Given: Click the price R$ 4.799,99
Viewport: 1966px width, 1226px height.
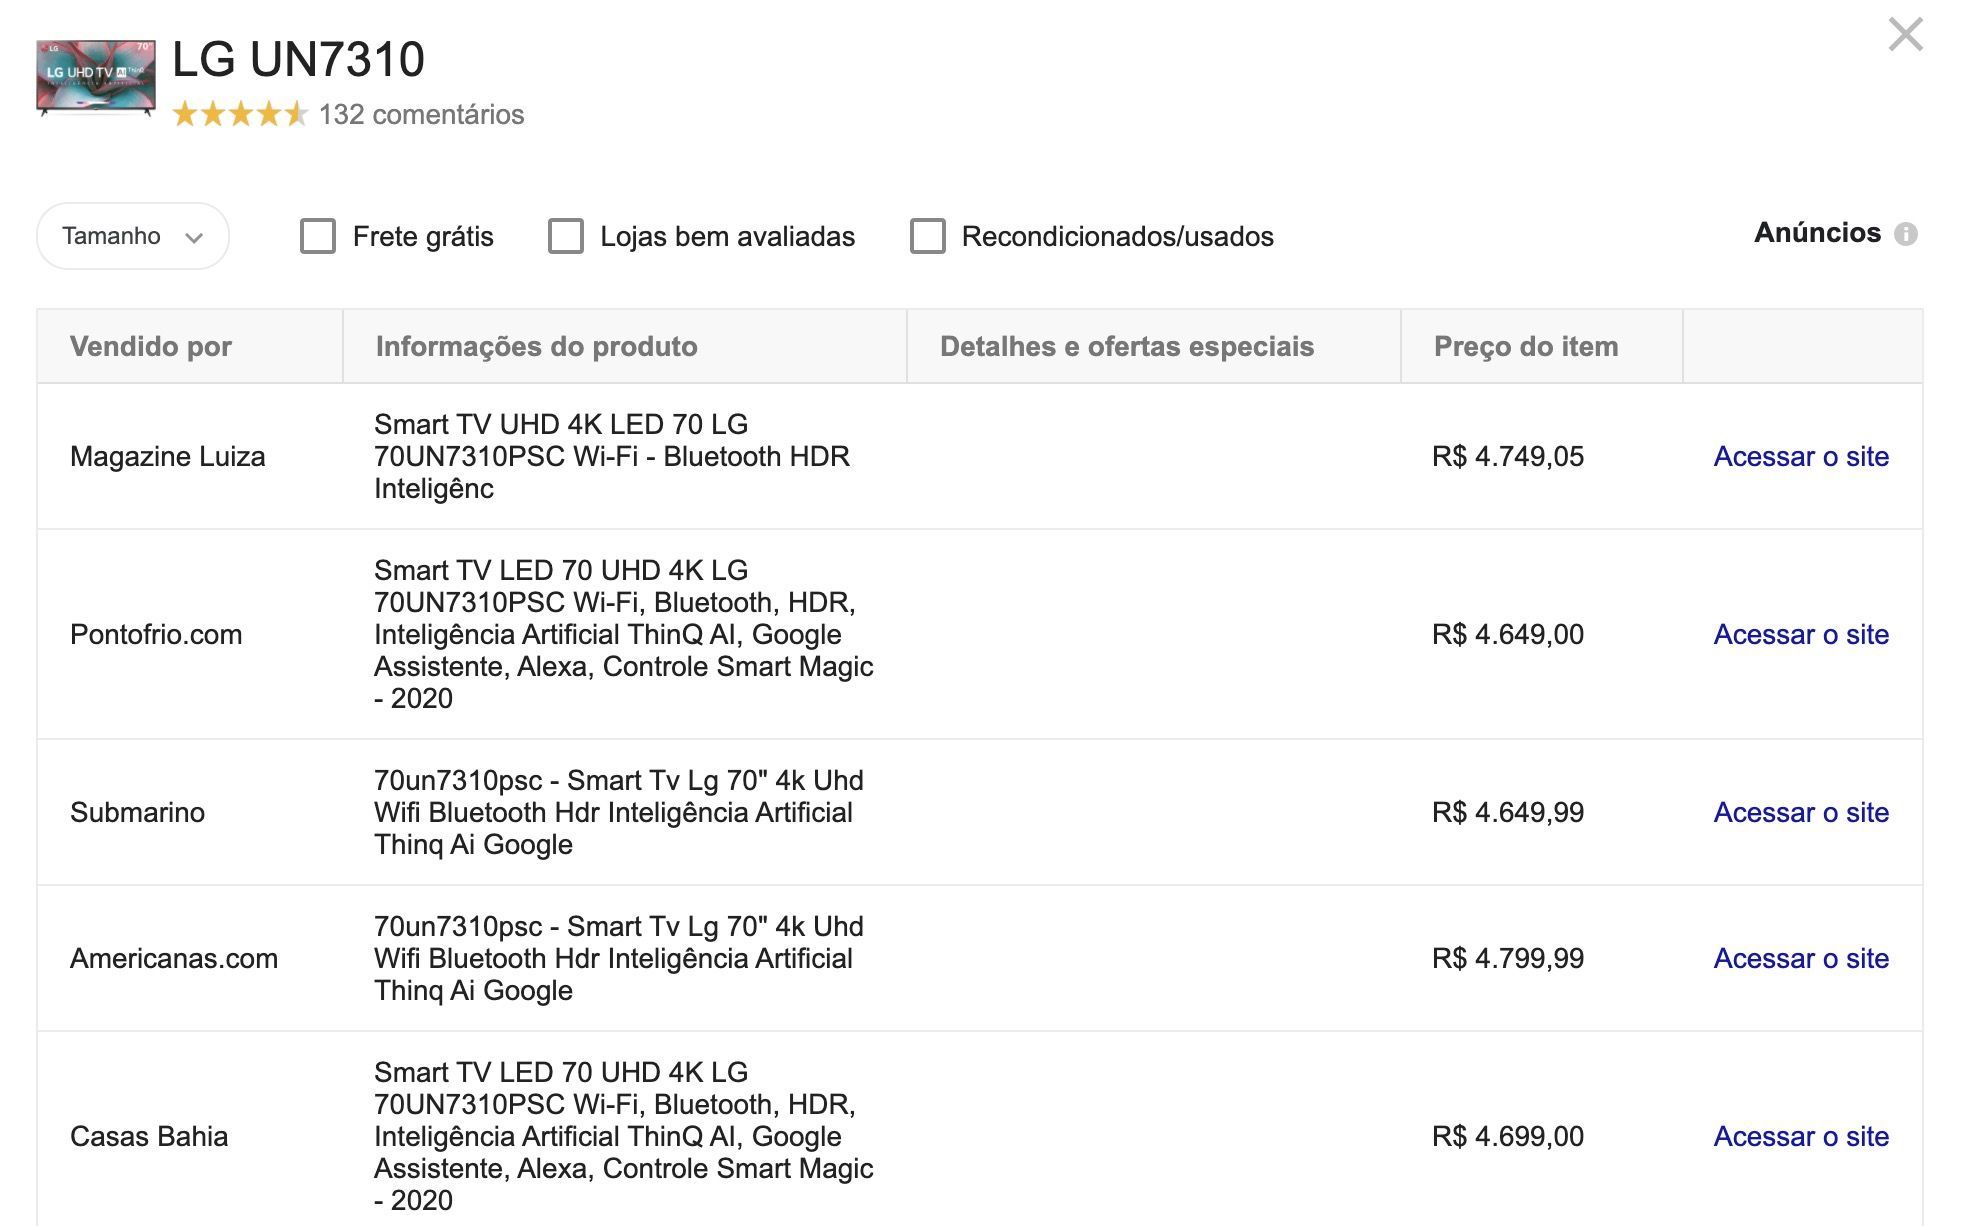Looking at the screenshot, I should pyautogui.click(x=1508, y=958).
